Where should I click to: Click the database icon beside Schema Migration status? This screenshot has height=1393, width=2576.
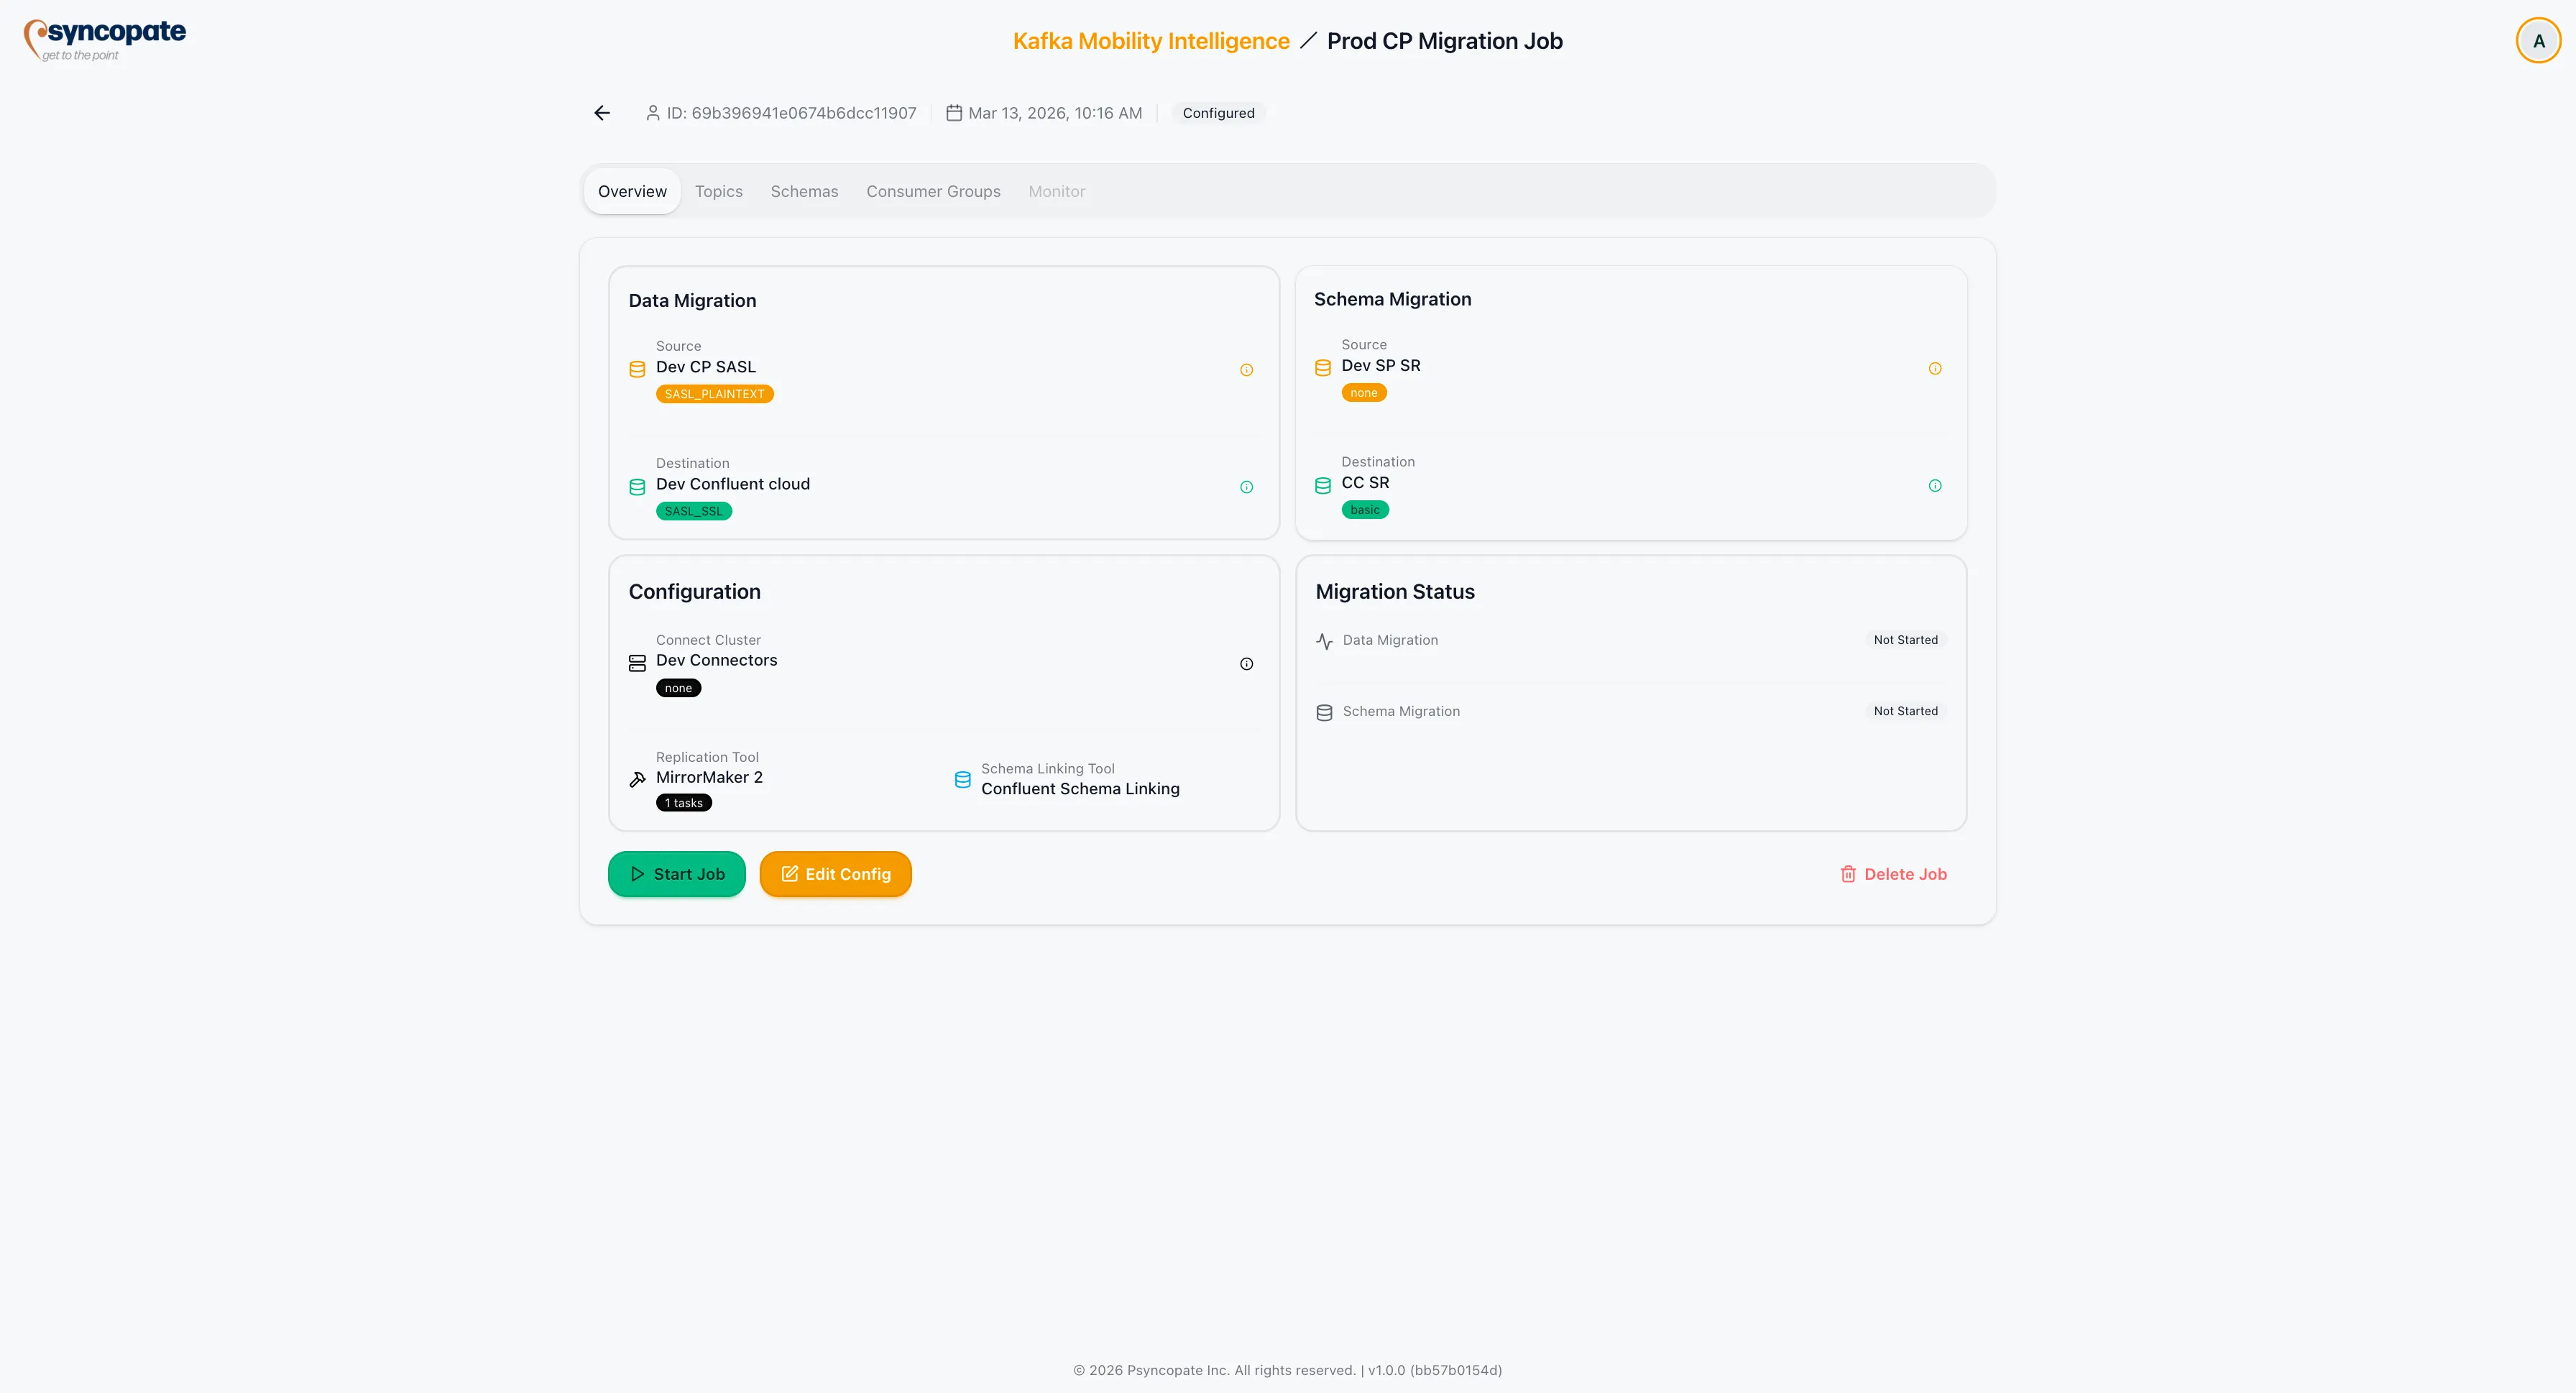pos(1324,712)
